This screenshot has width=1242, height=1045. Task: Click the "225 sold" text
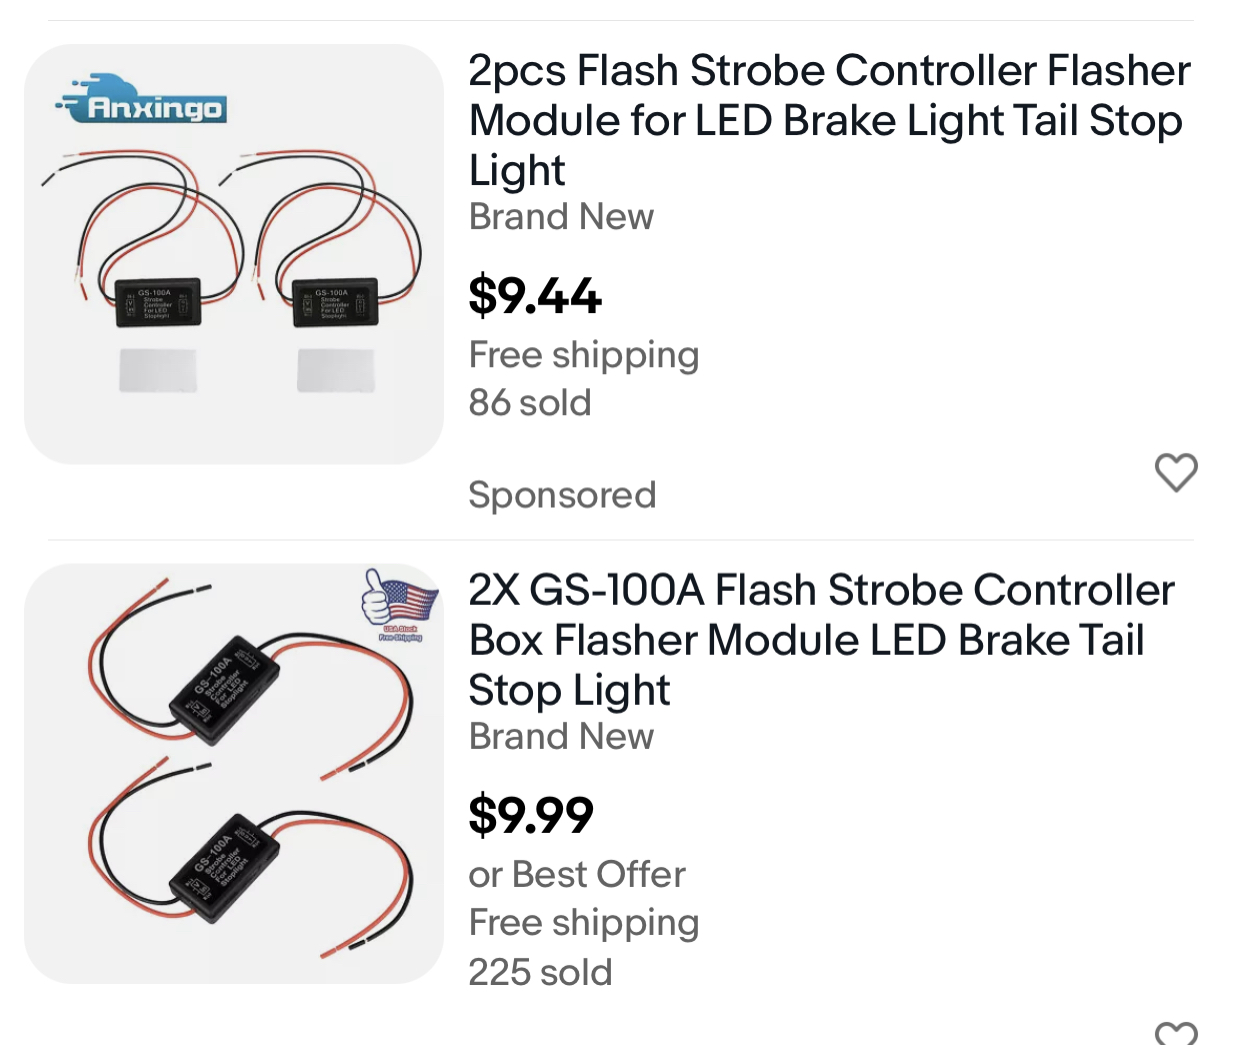tap(540, 972)
